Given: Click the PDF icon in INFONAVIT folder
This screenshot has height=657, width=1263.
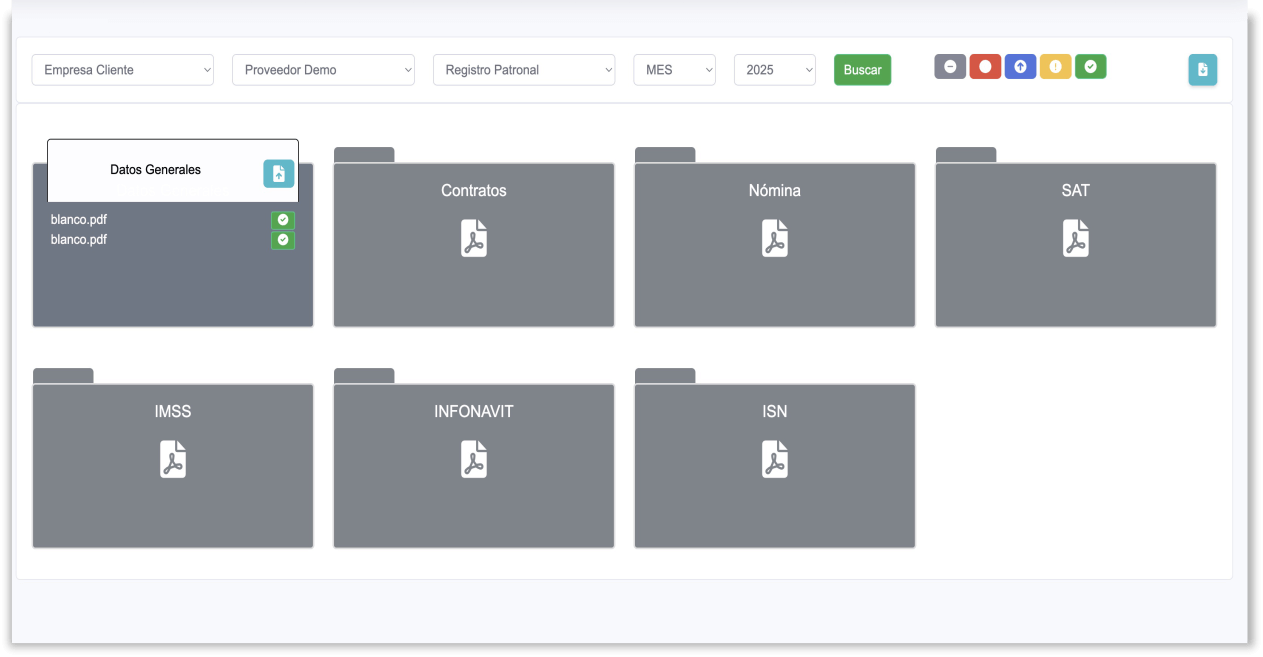Looking at the screenshot, I should 474,460.
